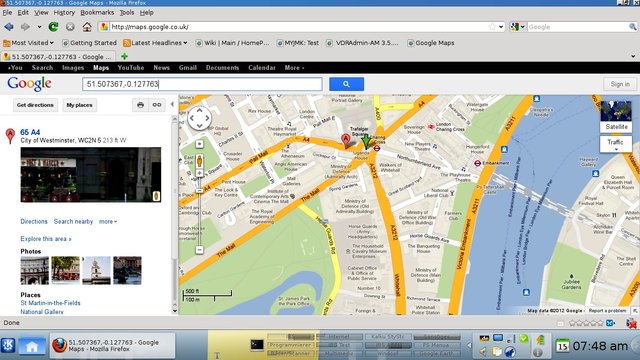Open a new tab with the green plus
This screenshot has width=640, height=360.
(124, 56)
